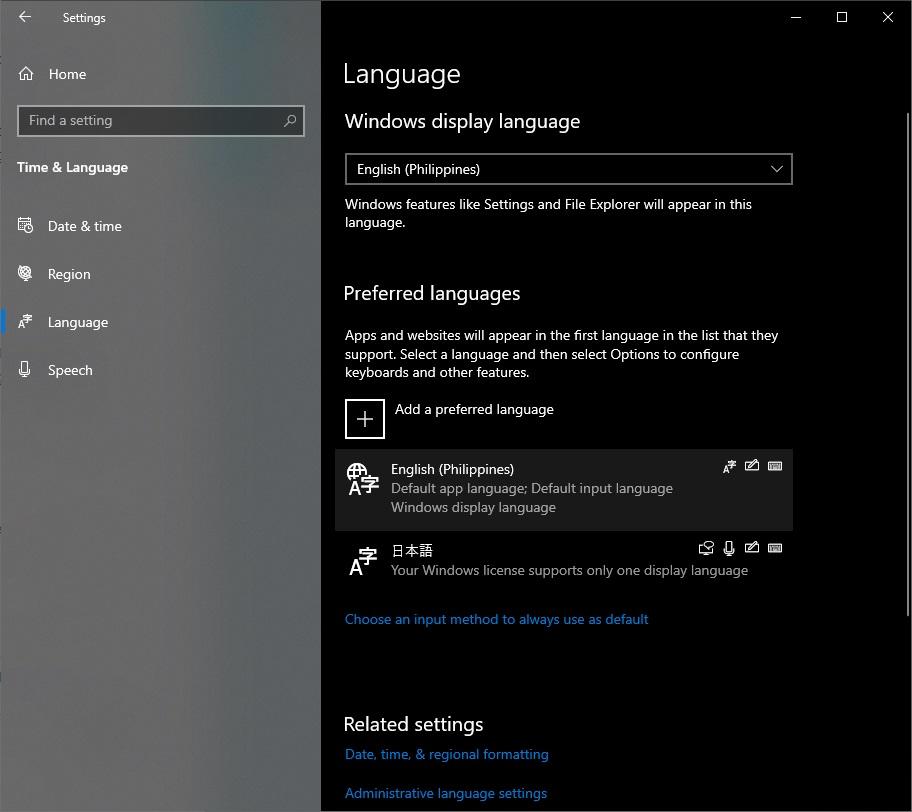Click the Home icon in the sidebar
Image resolution: width=912 pixels, height=812 pixels.
click(24, 73)
